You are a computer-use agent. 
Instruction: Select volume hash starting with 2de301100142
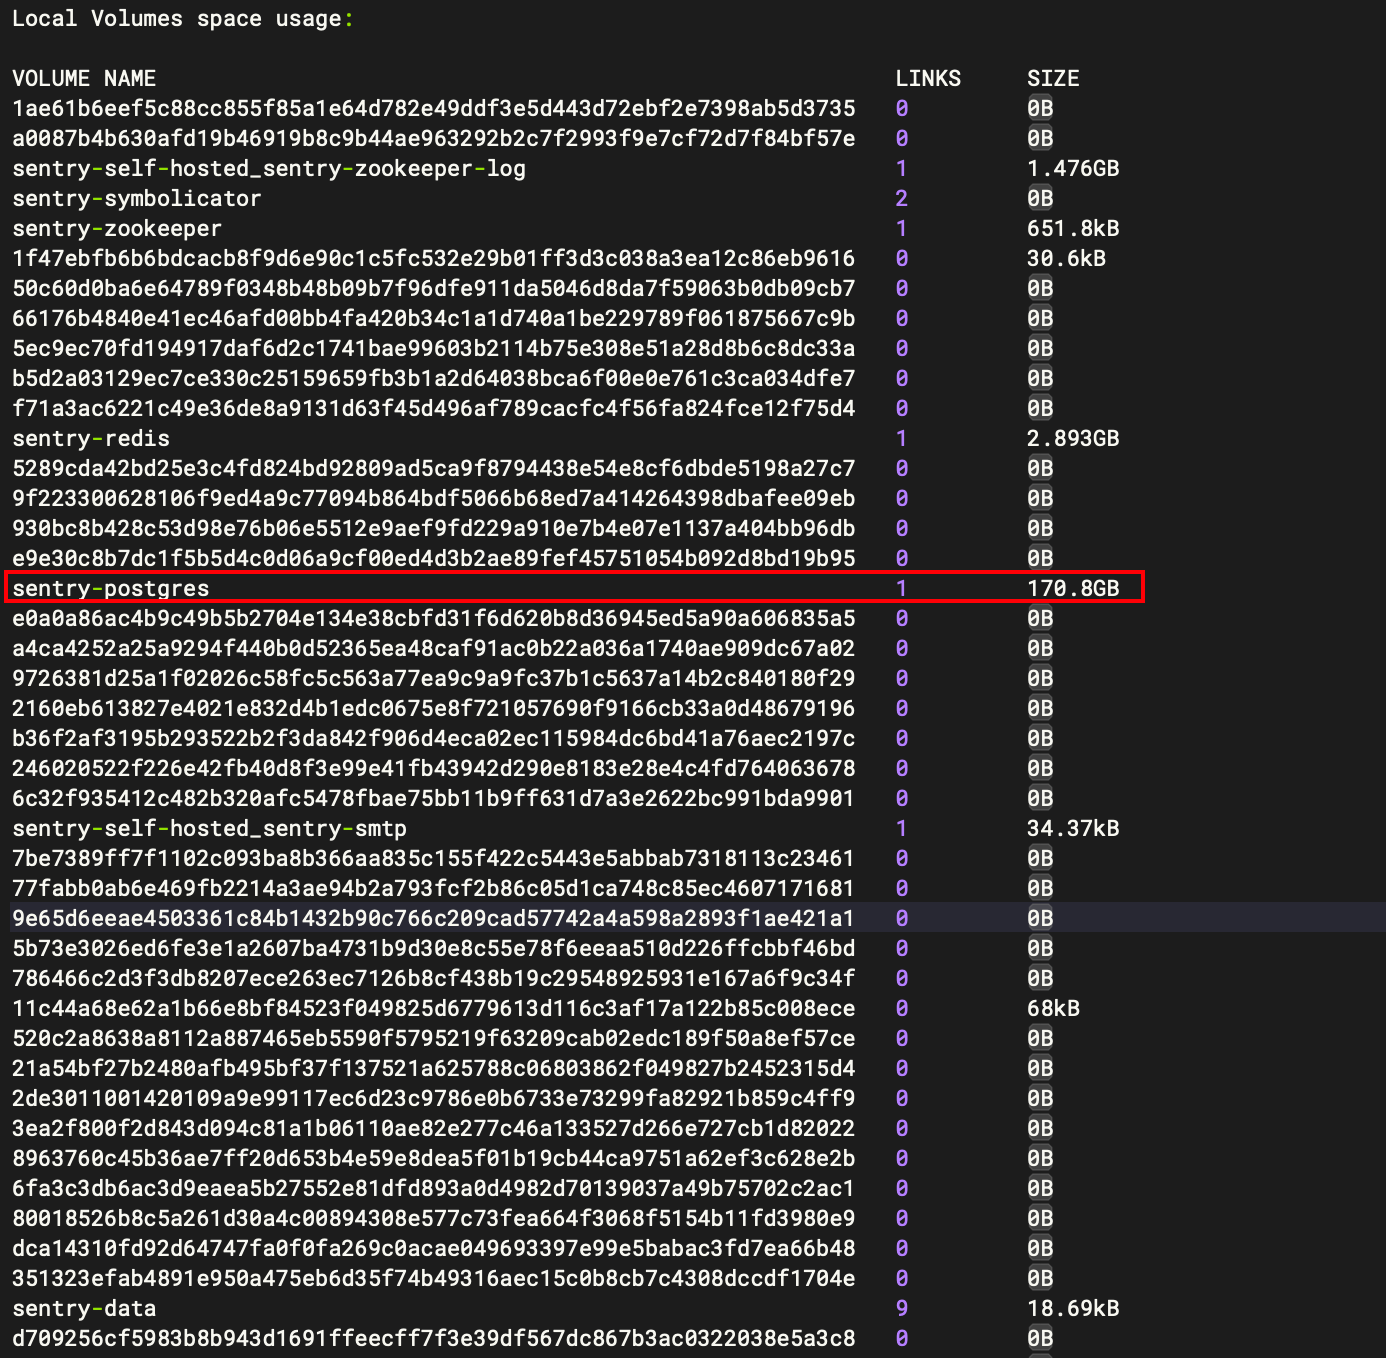434,1098
